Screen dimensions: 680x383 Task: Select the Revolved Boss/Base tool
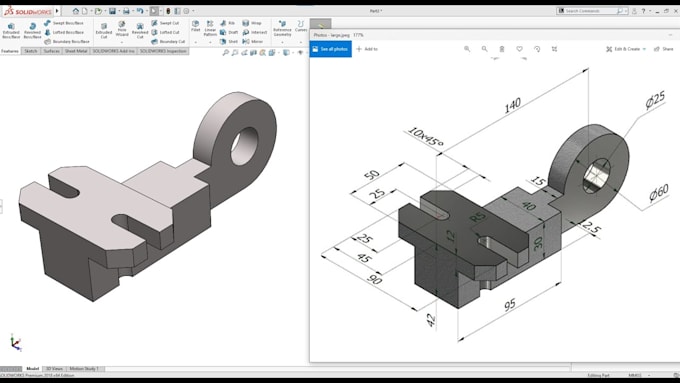point(32,31)
